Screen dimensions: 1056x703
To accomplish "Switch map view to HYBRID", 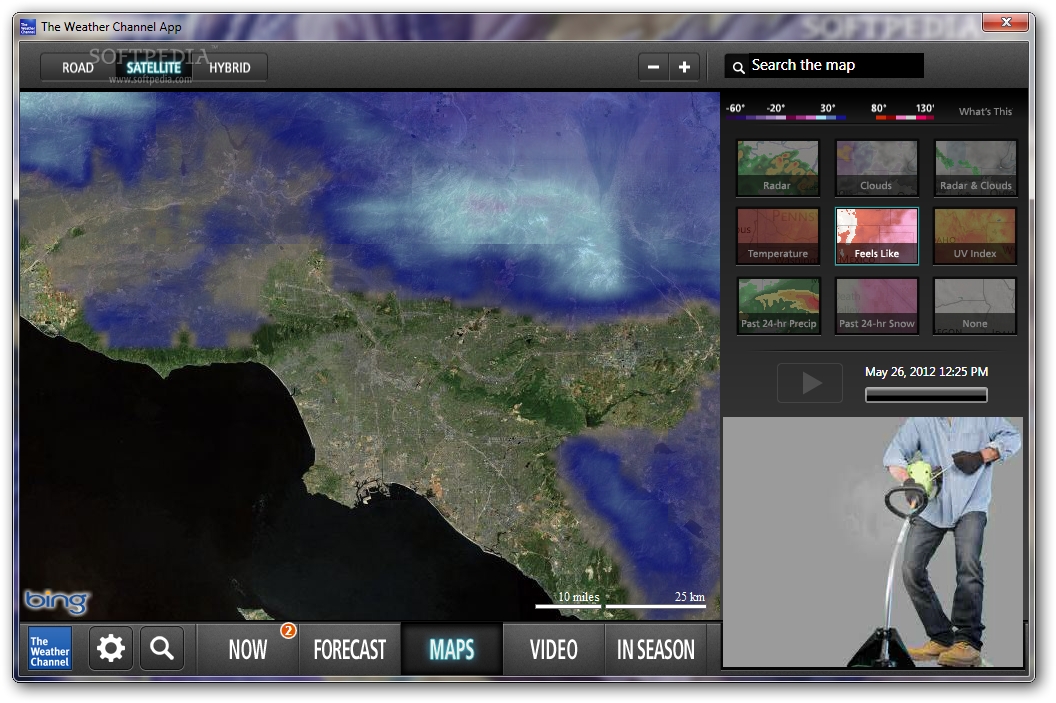I will 230,67.
